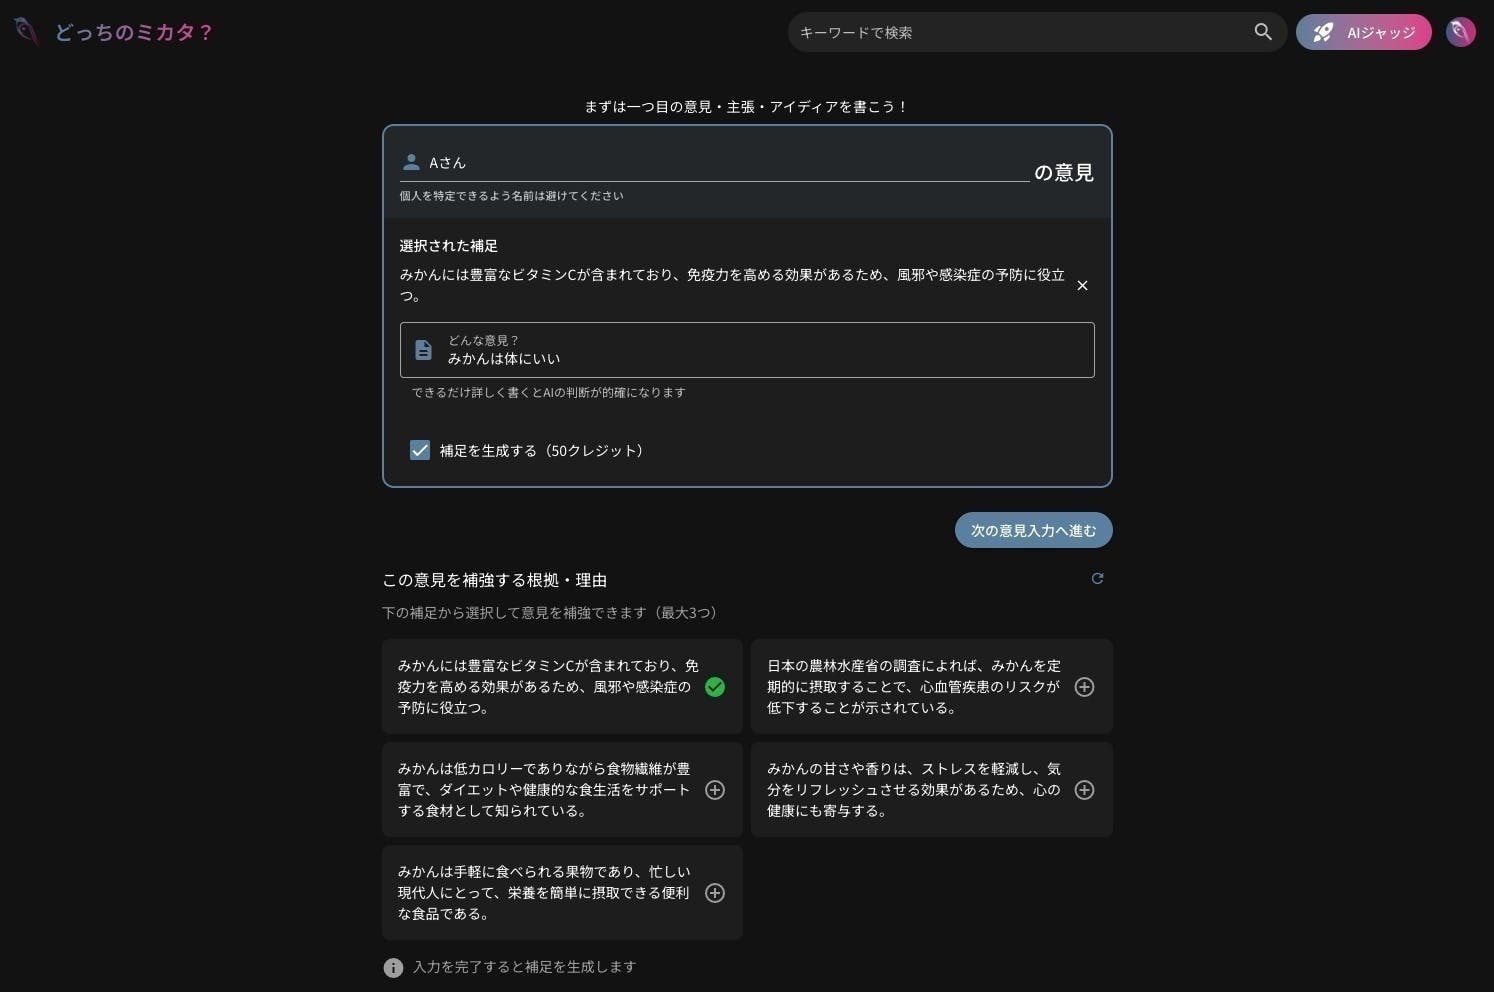Click the bird logo icon
Screen dimensions: 1494x992
pyautogui.click(x=25, y=31)
